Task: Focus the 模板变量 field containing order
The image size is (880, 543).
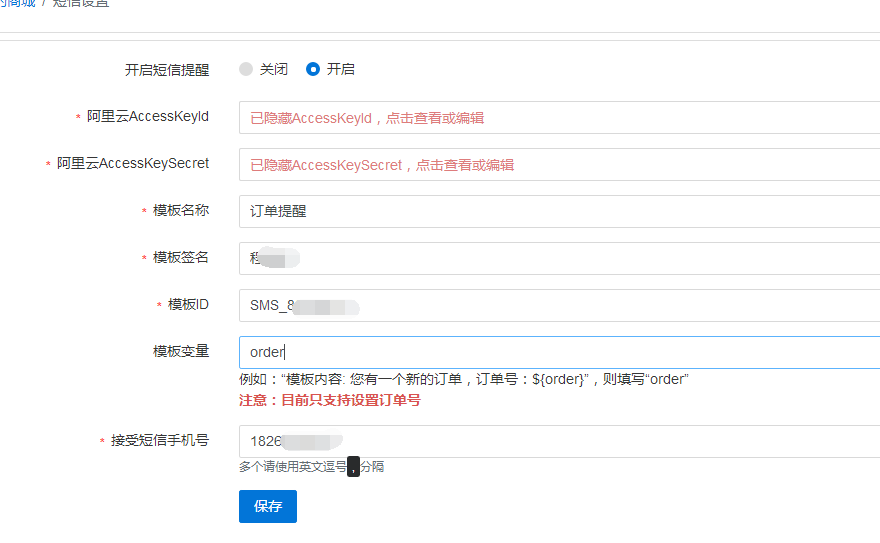Action: 558,352
